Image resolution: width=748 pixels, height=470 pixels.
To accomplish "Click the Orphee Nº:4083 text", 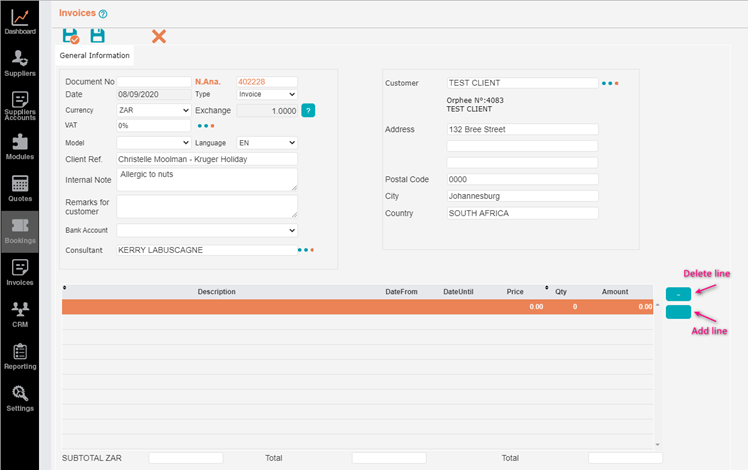I will click(x=475, y=100).
